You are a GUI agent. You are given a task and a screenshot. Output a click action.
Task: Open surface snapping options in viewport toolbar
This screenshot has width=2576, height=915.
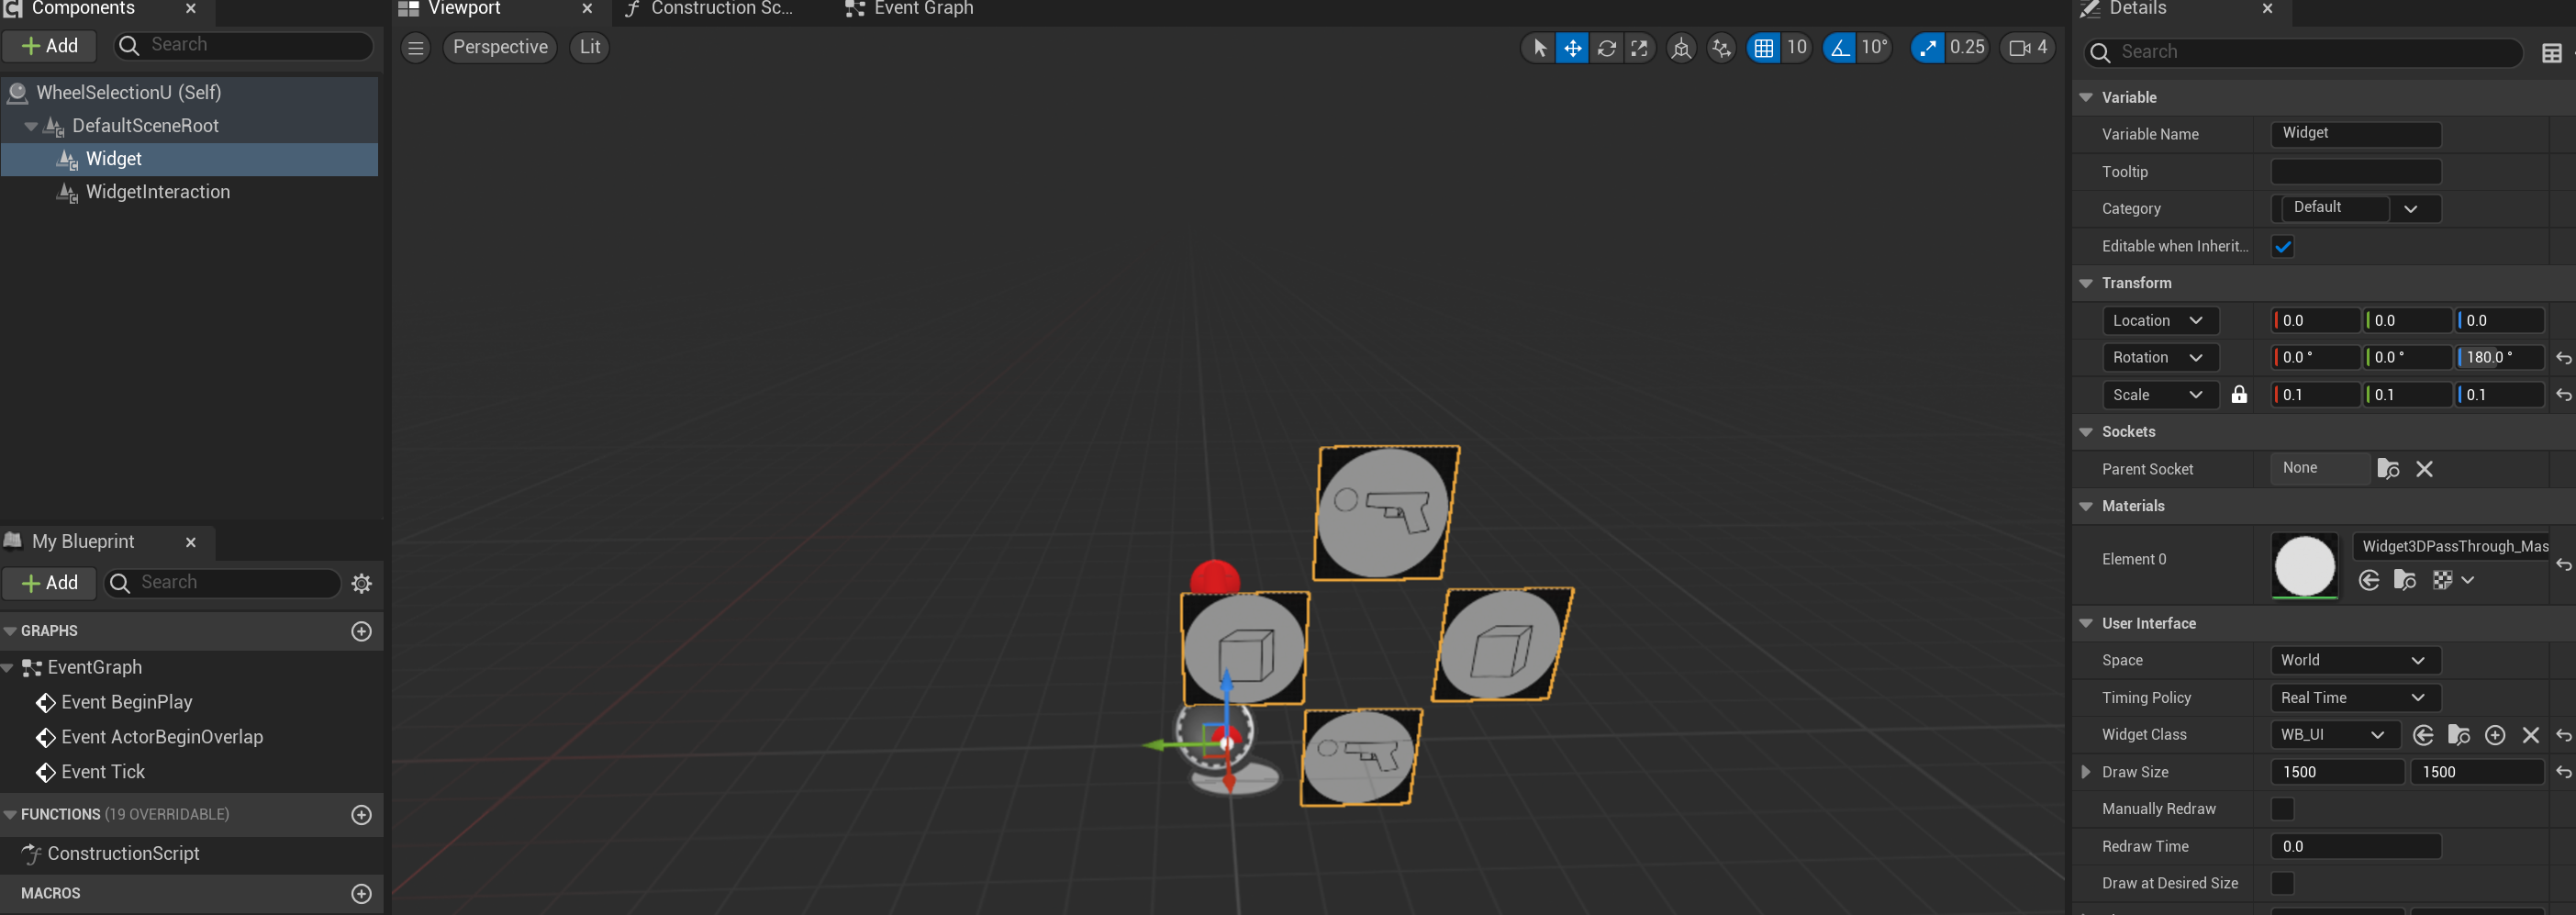[1721, 47]
